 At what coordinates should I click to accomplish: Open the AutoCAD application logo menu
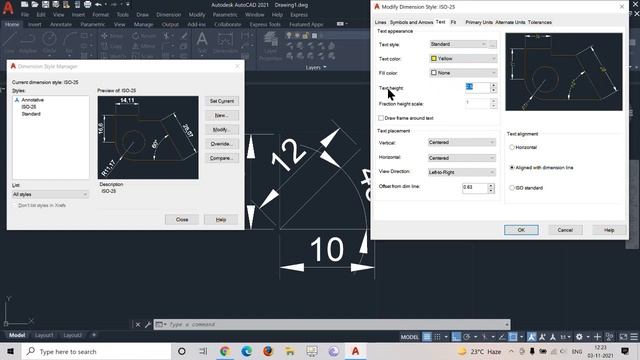(x=8, y=7)
